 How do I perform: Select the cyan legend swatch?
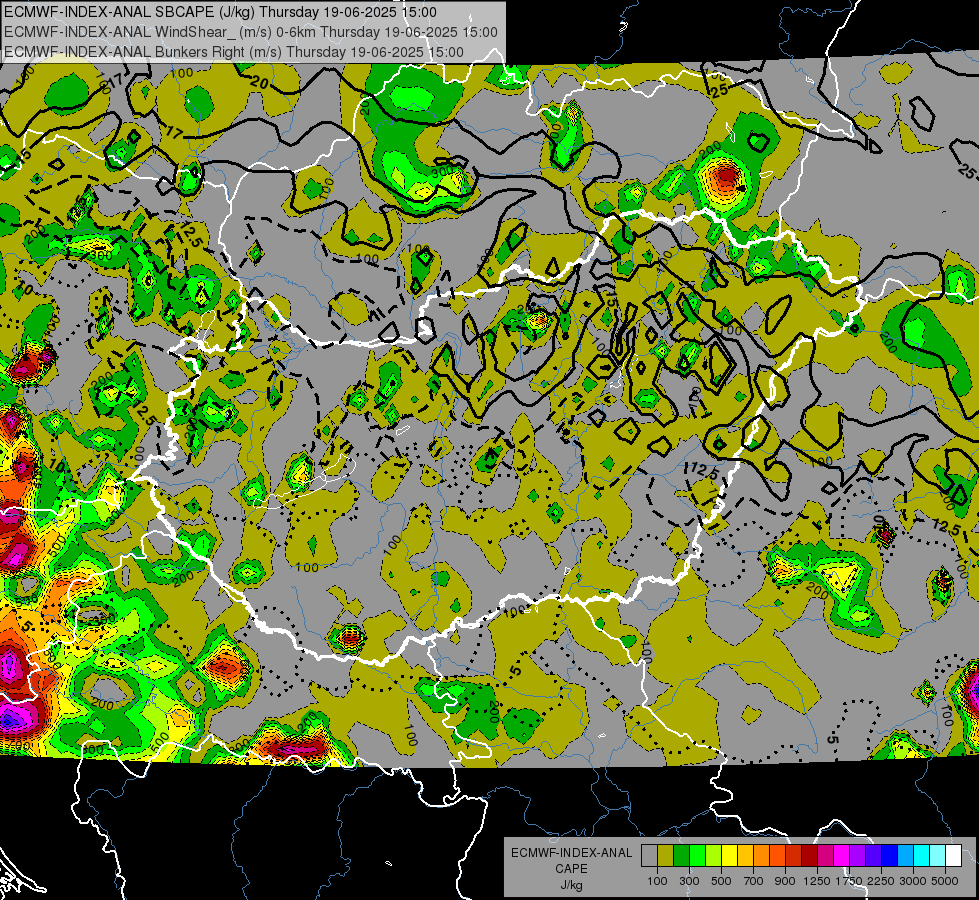pyautogui.click(x=922, y=856)
